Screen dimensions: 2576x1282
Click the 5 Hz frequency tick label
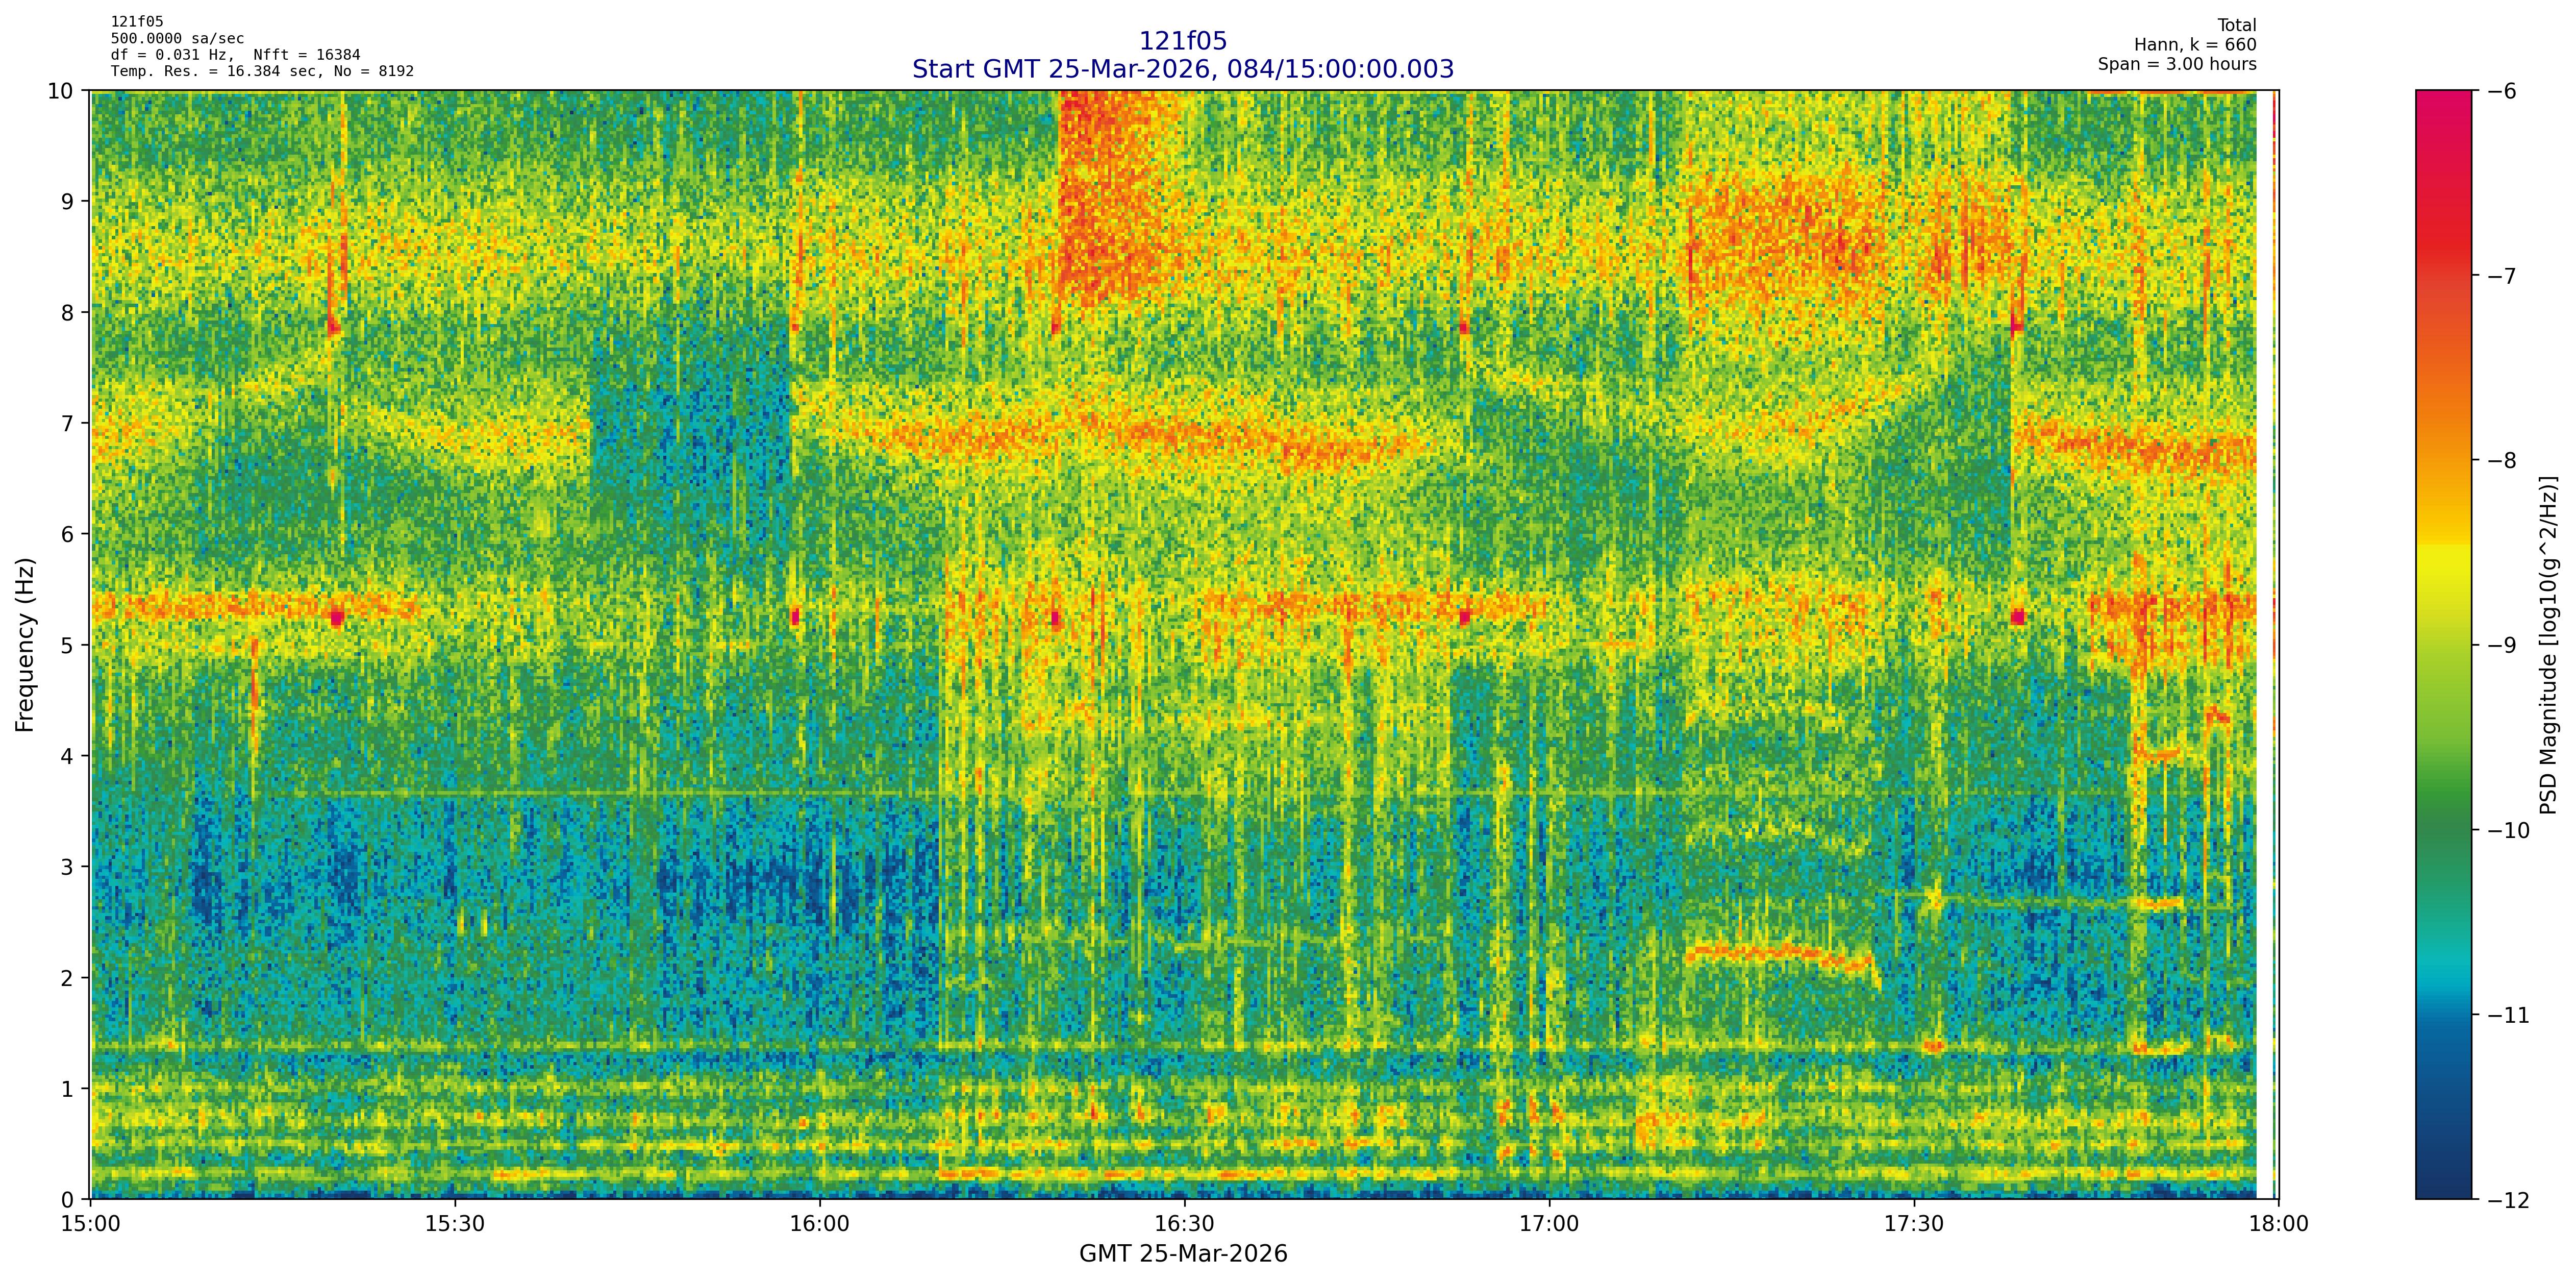[67, 645]
